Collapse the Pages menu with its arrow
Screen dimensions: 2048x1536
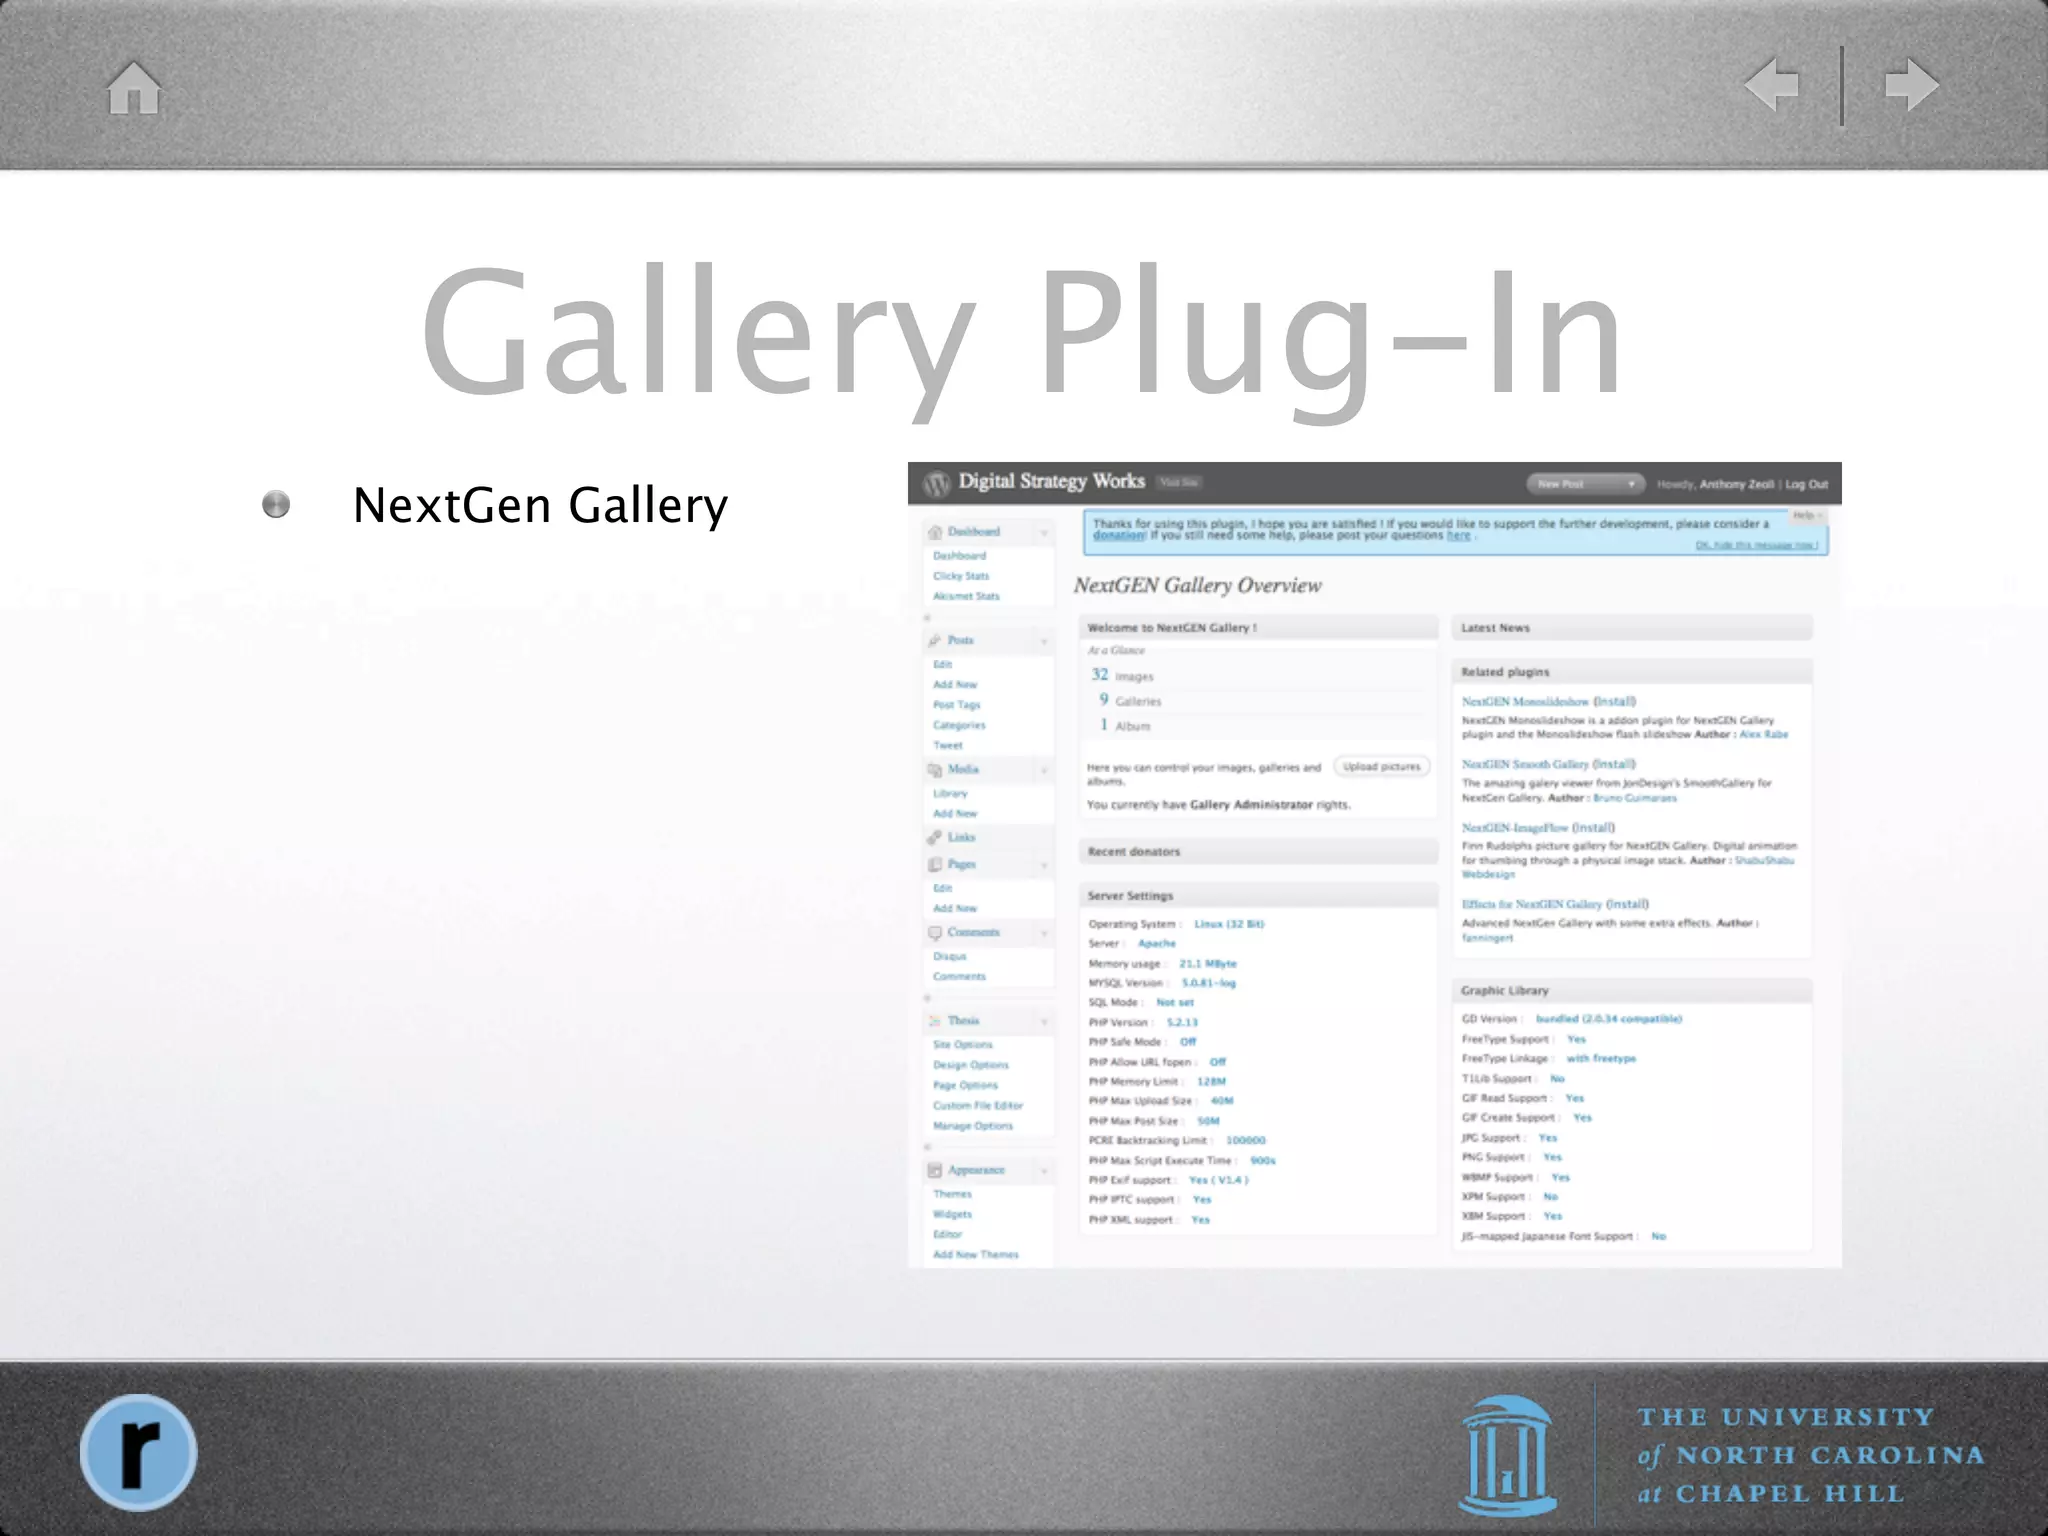[x=1044, y=865]
